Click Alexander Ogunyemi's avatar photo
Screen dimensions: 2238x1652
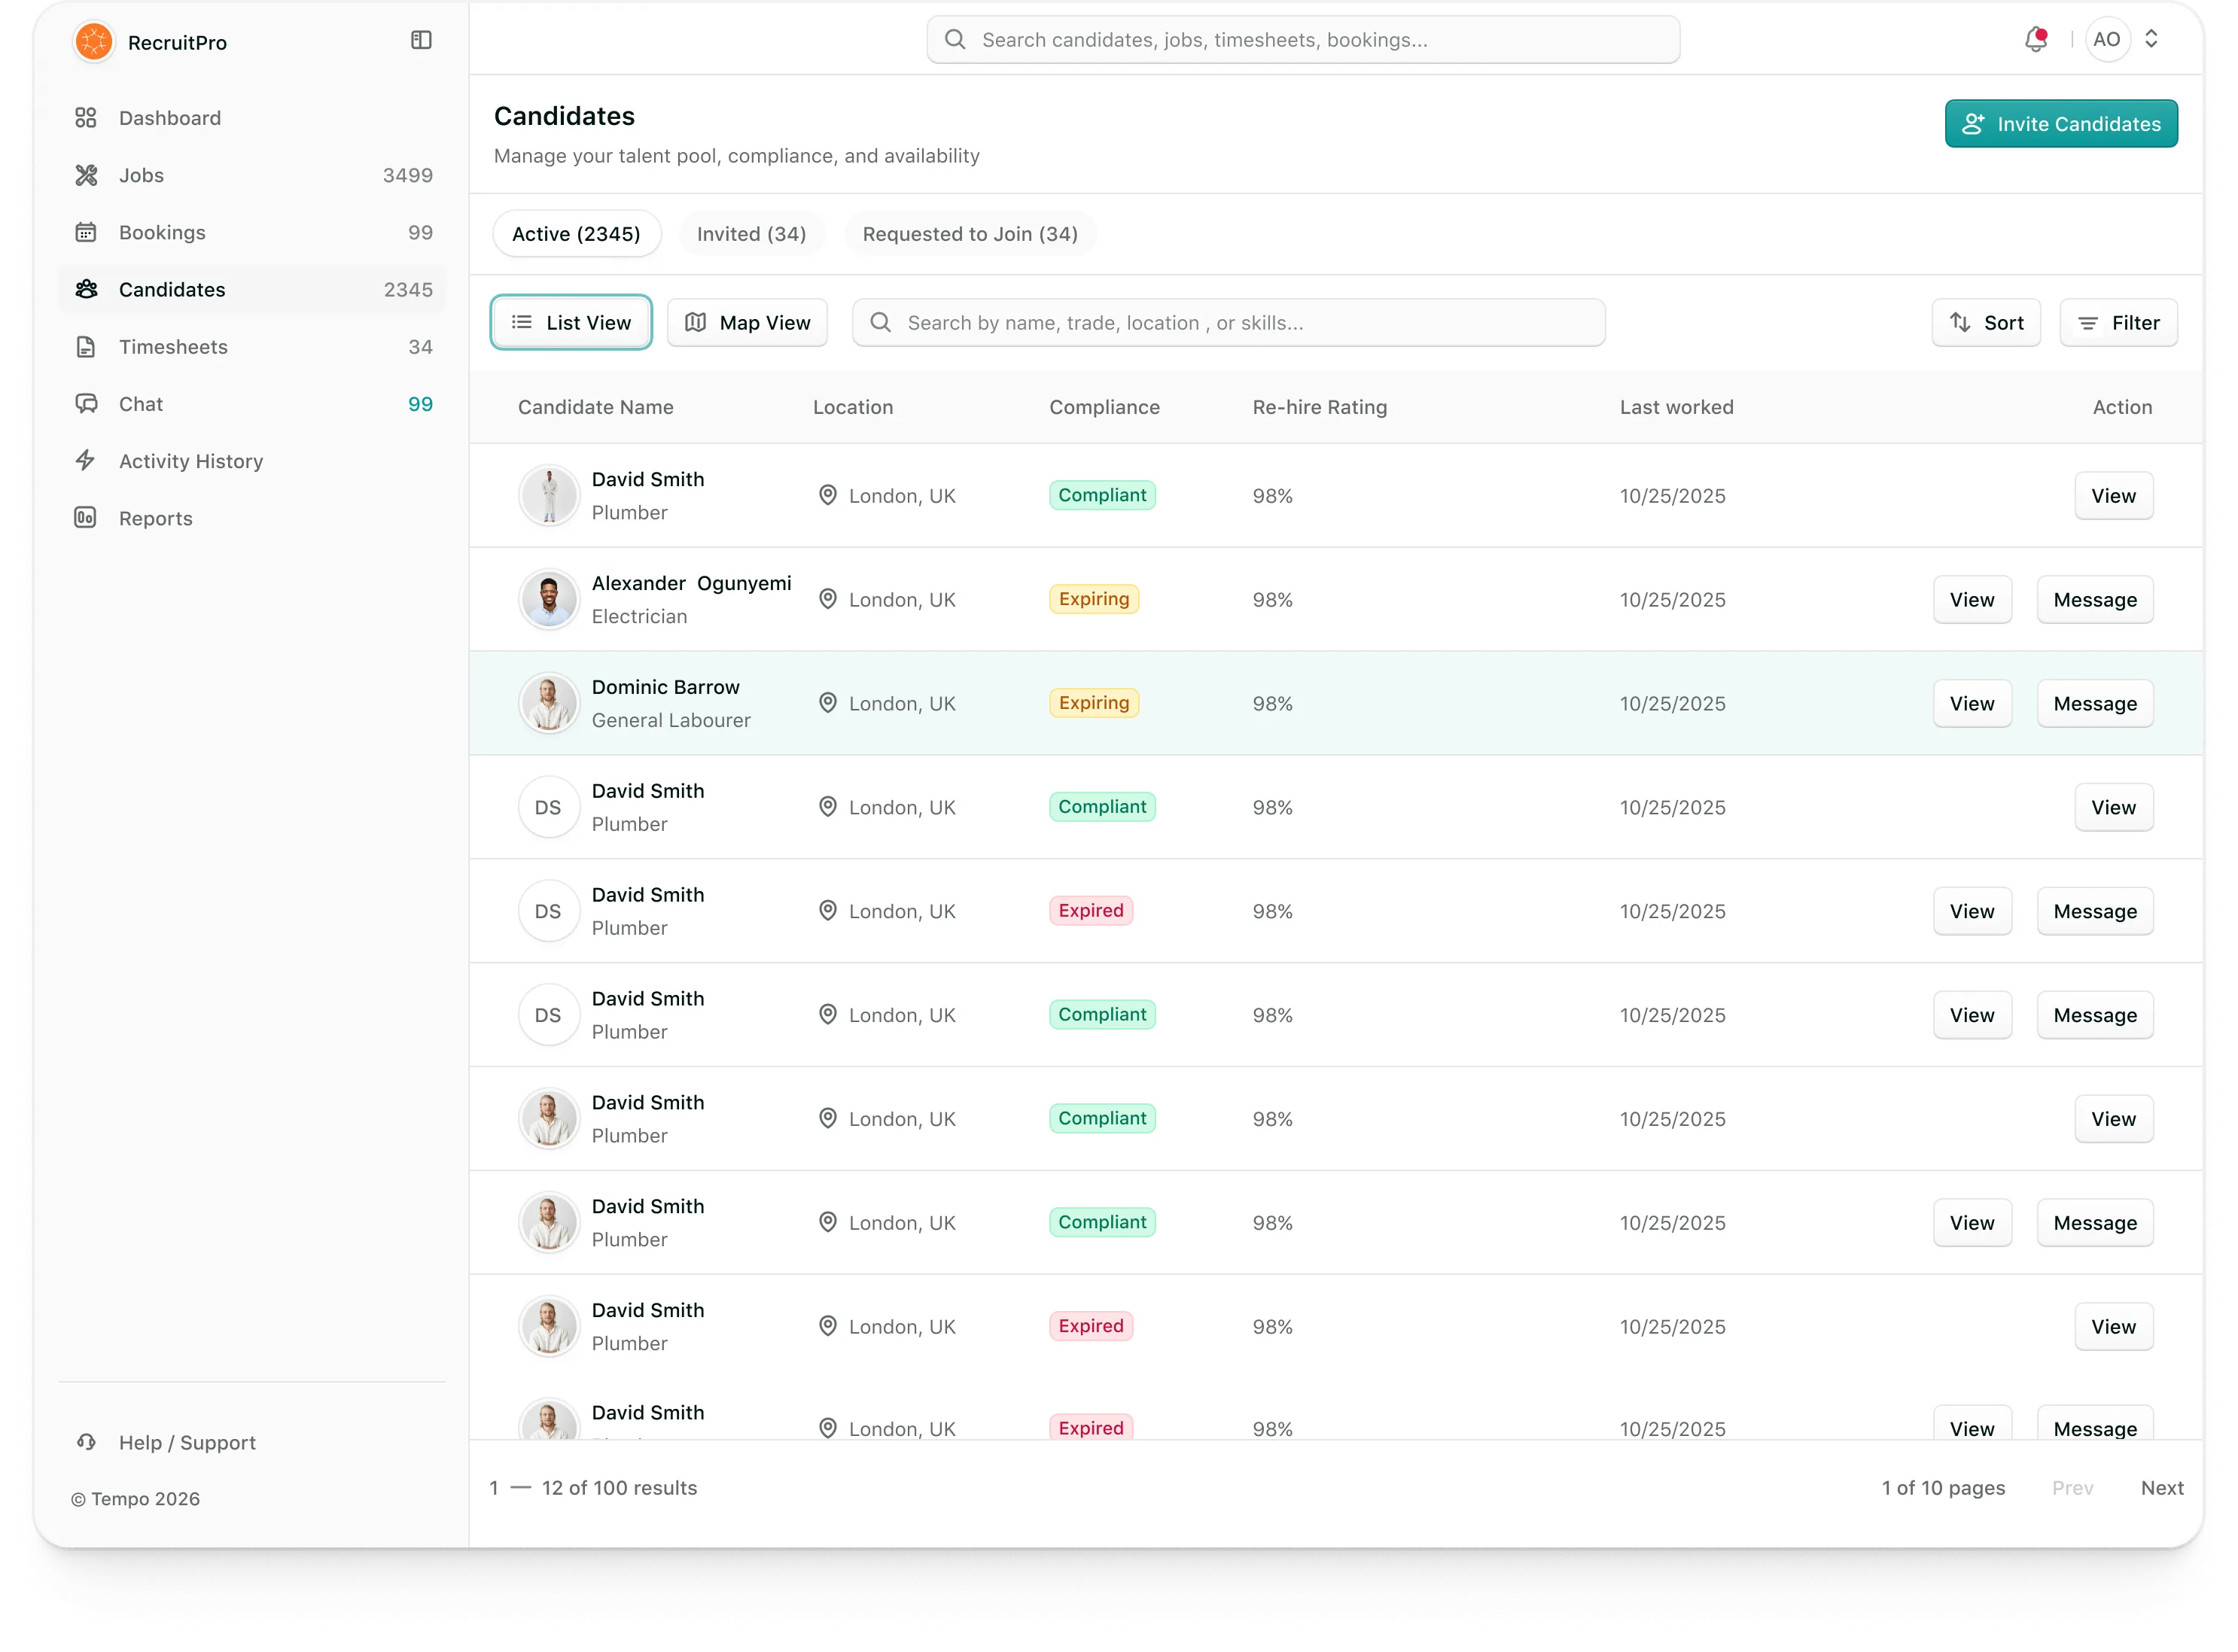549,599
